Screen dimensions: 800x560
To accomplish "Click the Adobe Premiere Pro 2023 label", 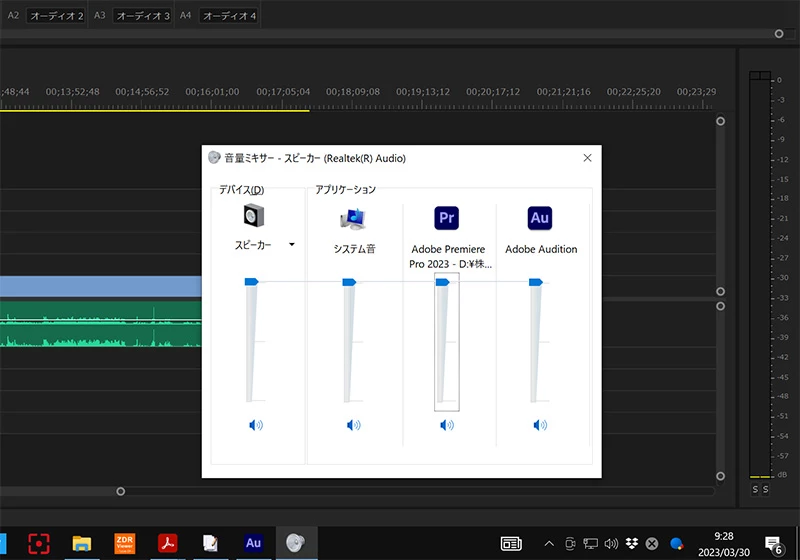I will (449, 257).
